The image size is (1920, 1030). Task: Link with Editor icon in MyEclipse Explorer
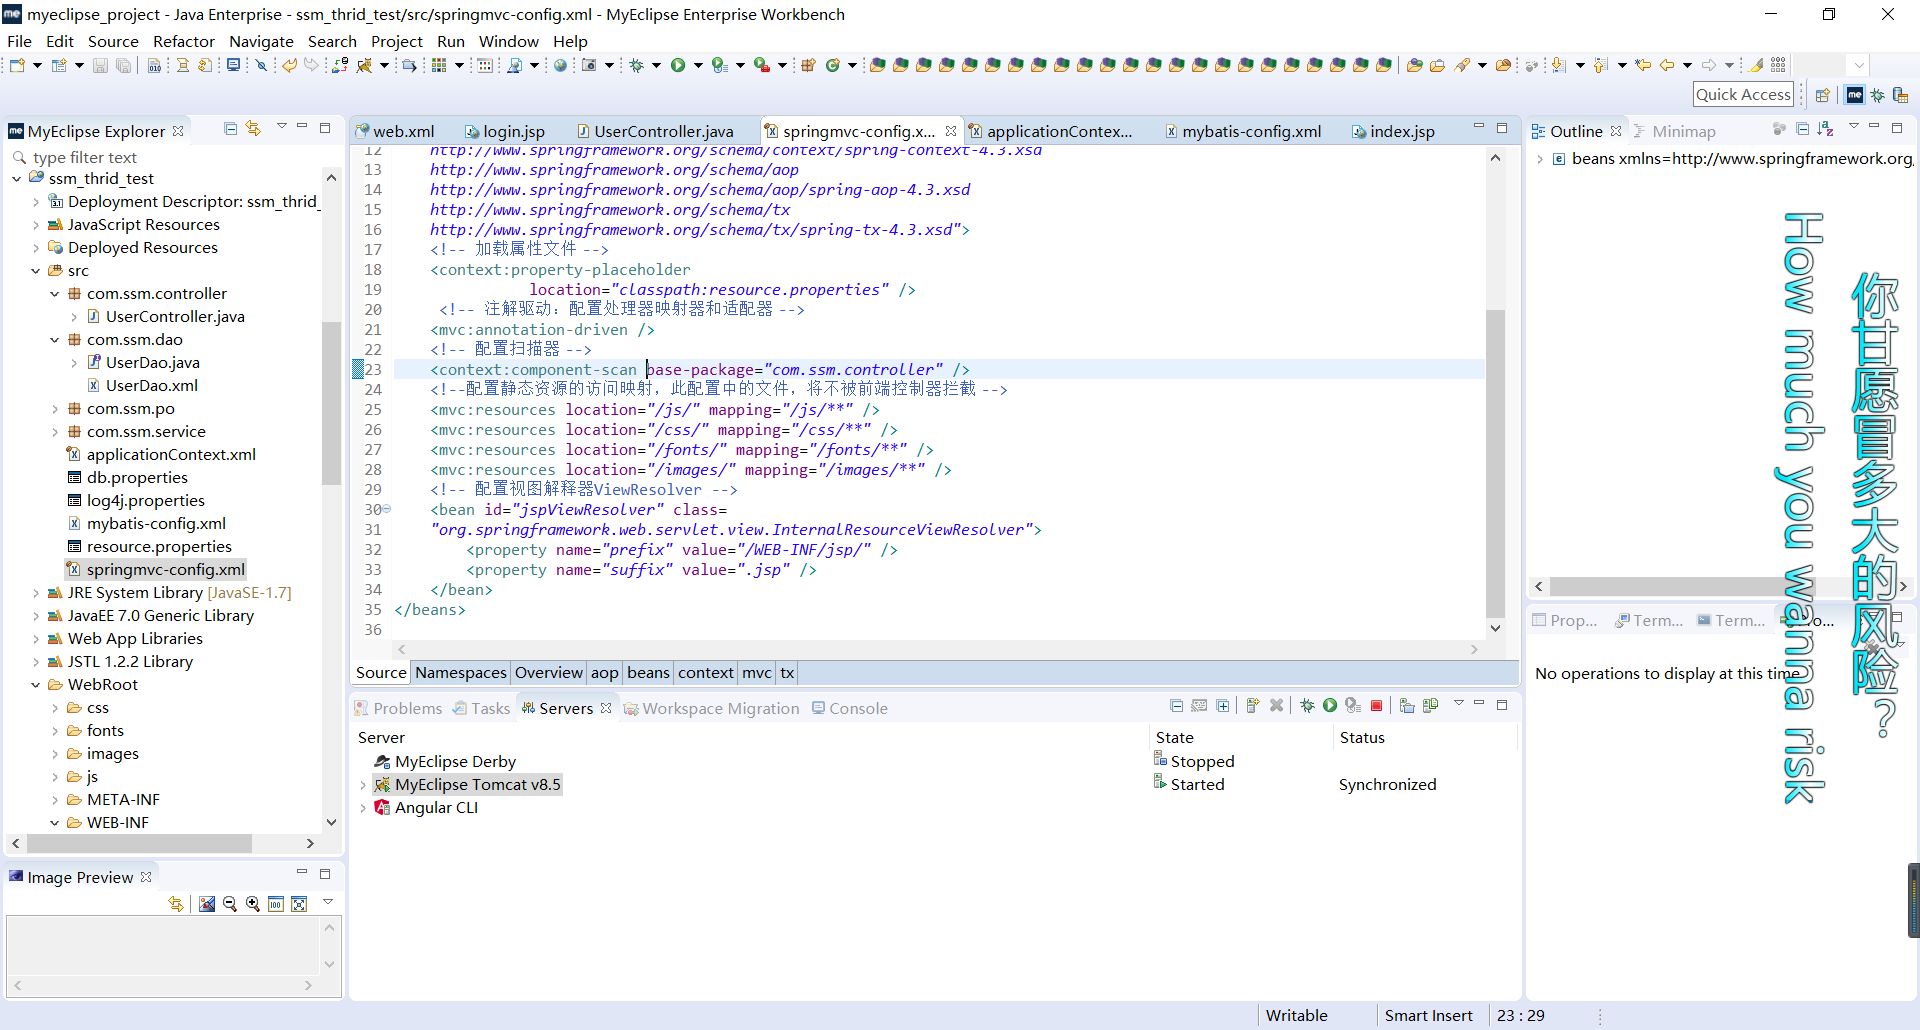[253, 129]
